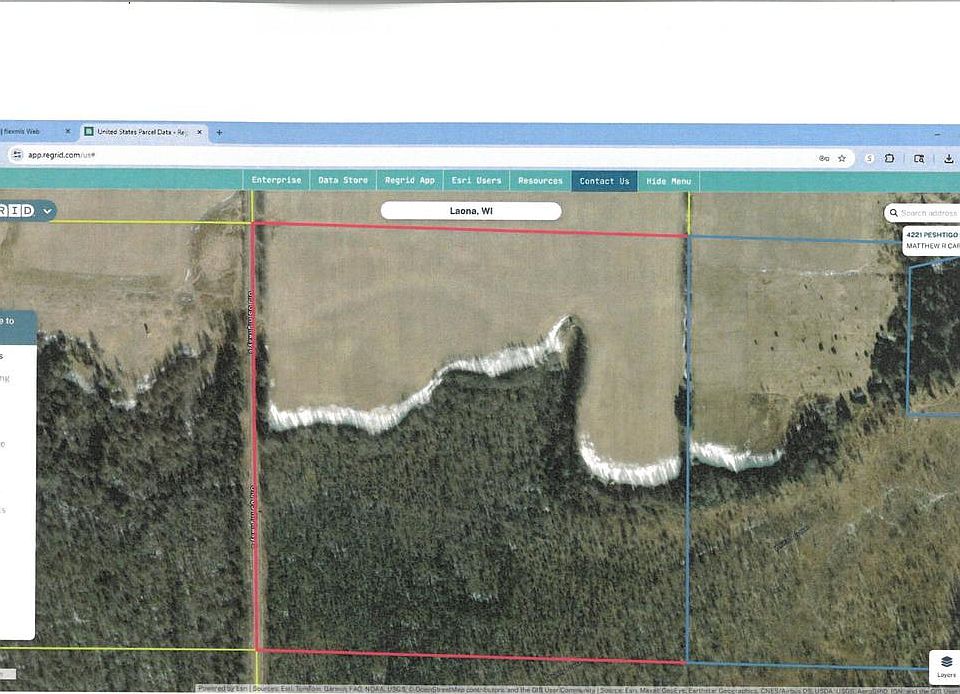Click the new tab plus button
This screenshot has width=960, height=694.
pyautogui.click(x=219, y=132)
